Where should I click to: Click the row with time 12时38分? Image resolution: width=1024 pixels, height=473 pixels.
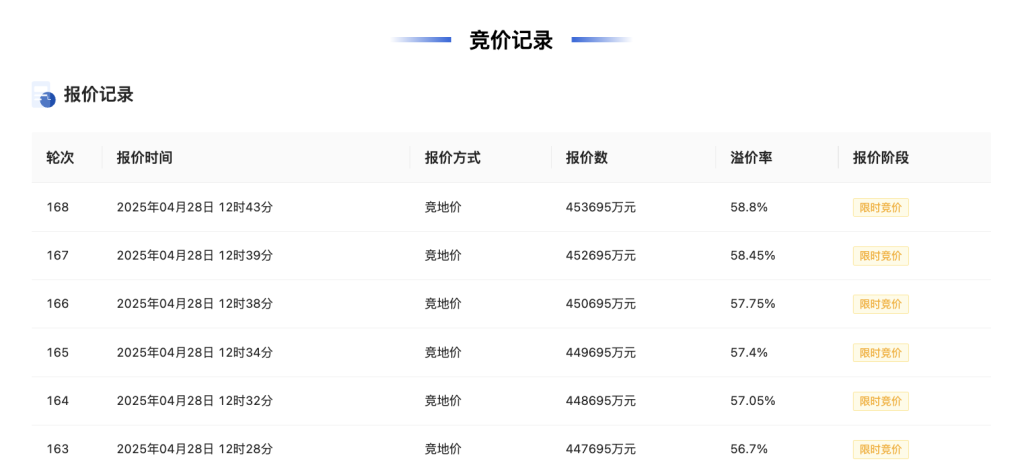(511, 304)
